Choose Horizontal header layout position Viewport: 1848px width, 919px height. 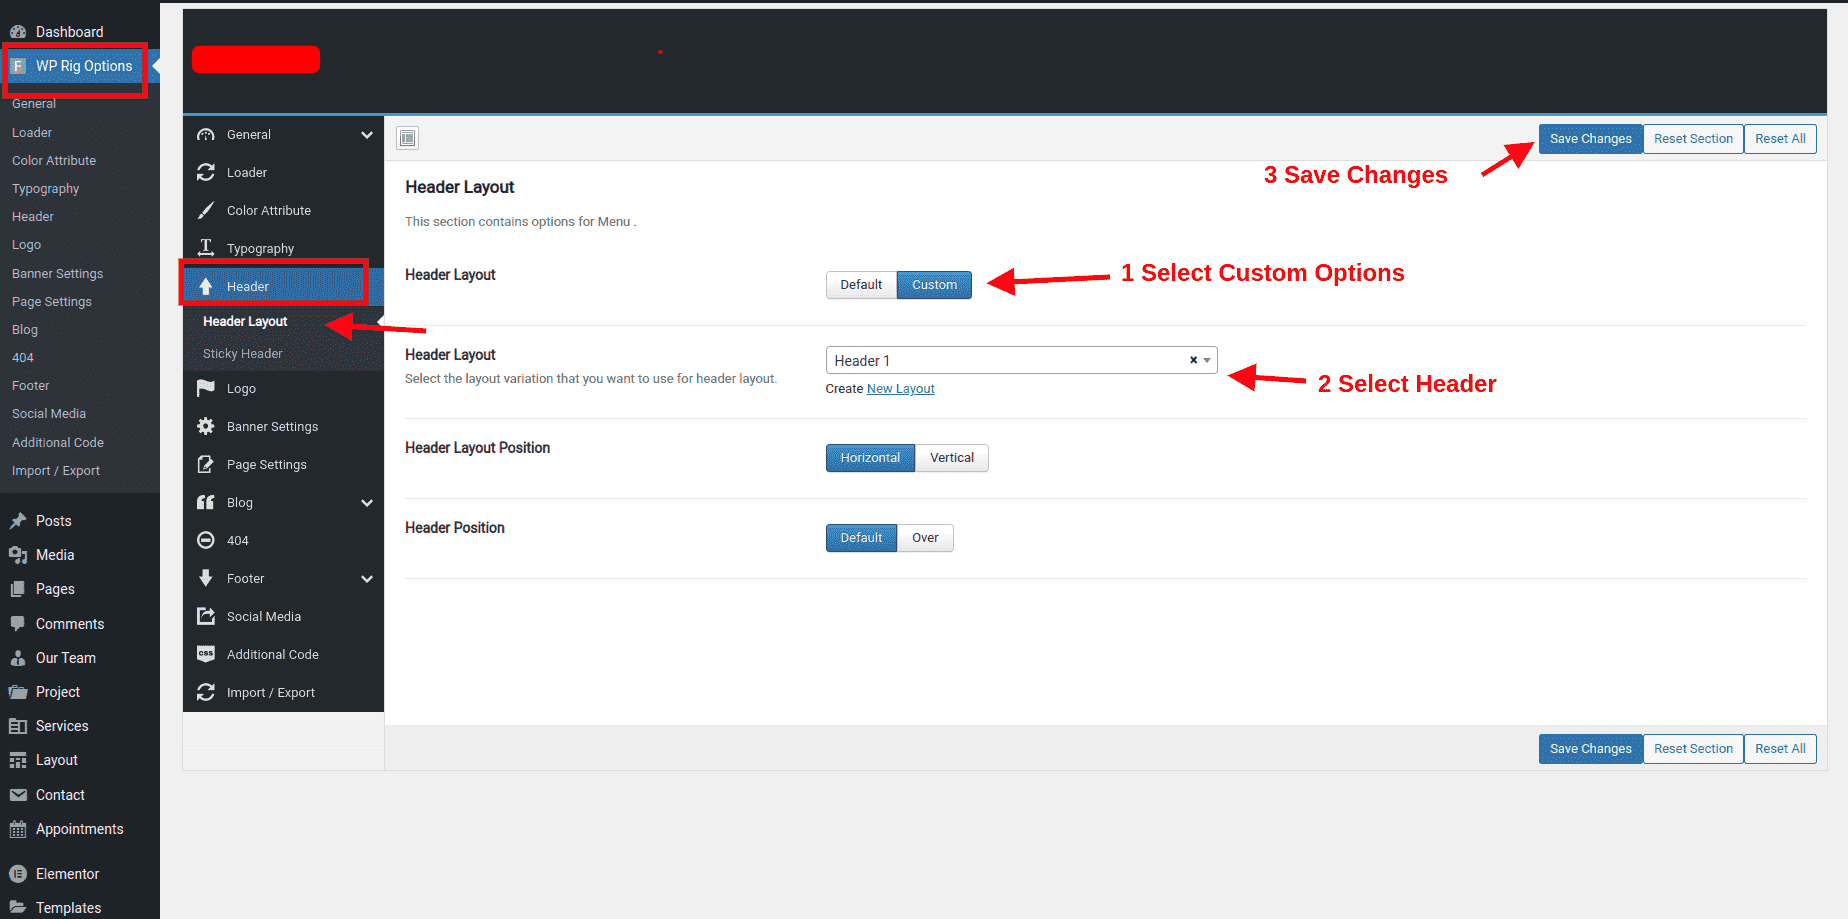[x=870, y=458]
